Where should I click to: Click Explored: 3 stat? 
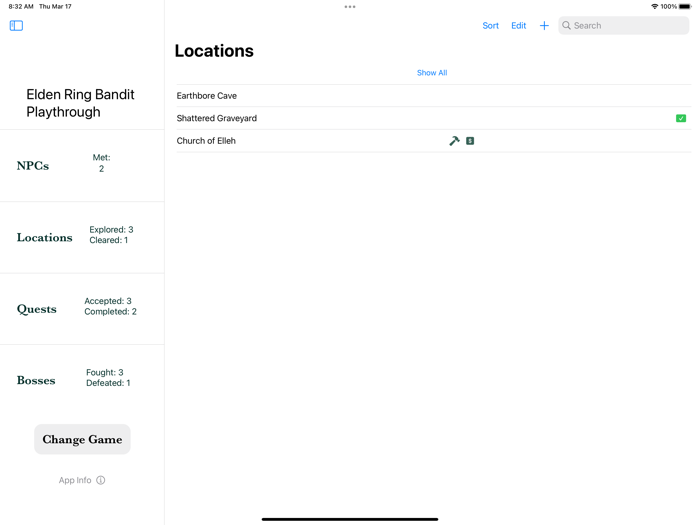[111, 229]
